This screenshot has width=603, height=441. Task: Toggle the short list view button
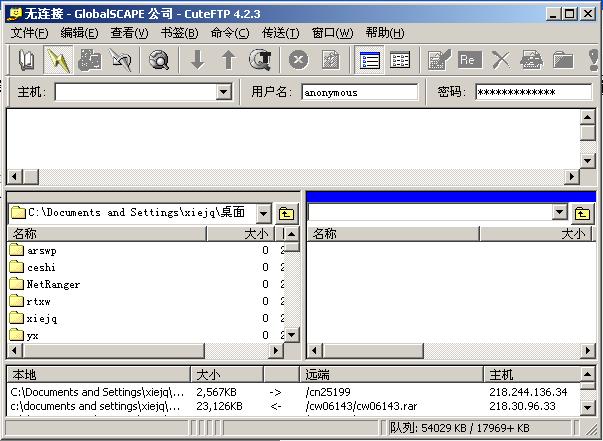(400, 60)
